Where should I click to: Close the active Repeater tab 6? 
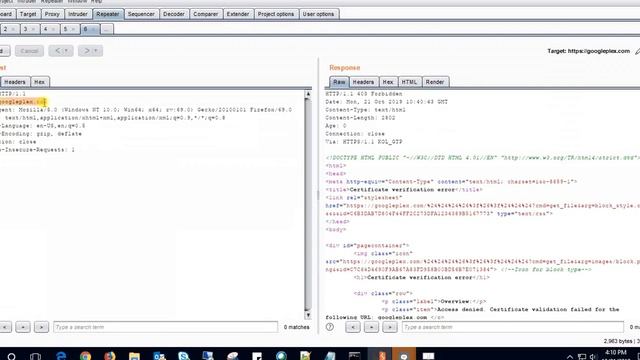[x=94, y=29]
